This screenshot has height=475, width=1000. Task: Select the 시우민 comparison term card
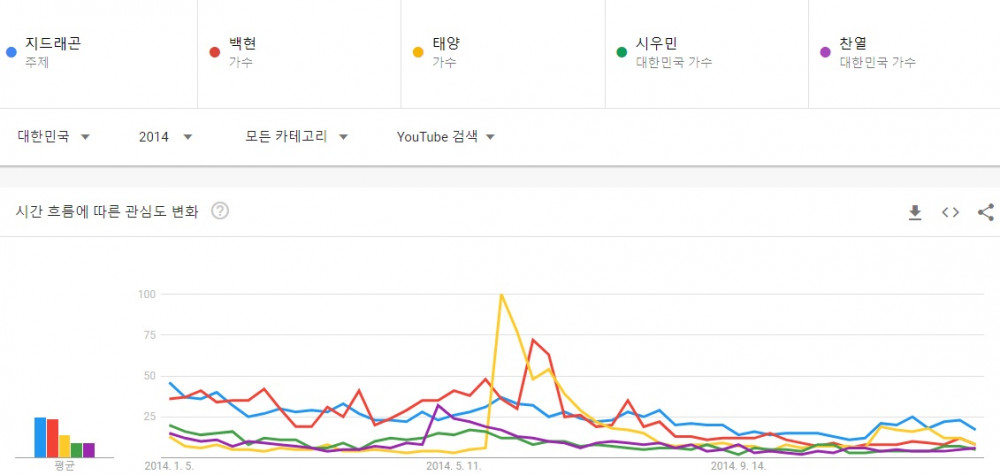point(707,54)
